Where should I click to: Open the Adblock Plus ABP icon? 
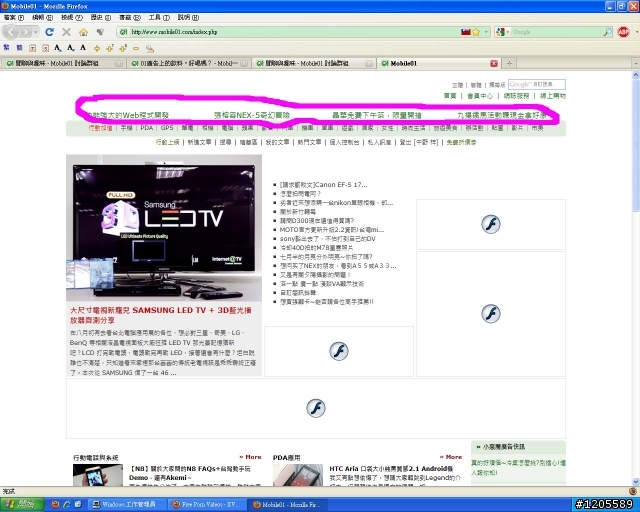(x=623, y=32)
